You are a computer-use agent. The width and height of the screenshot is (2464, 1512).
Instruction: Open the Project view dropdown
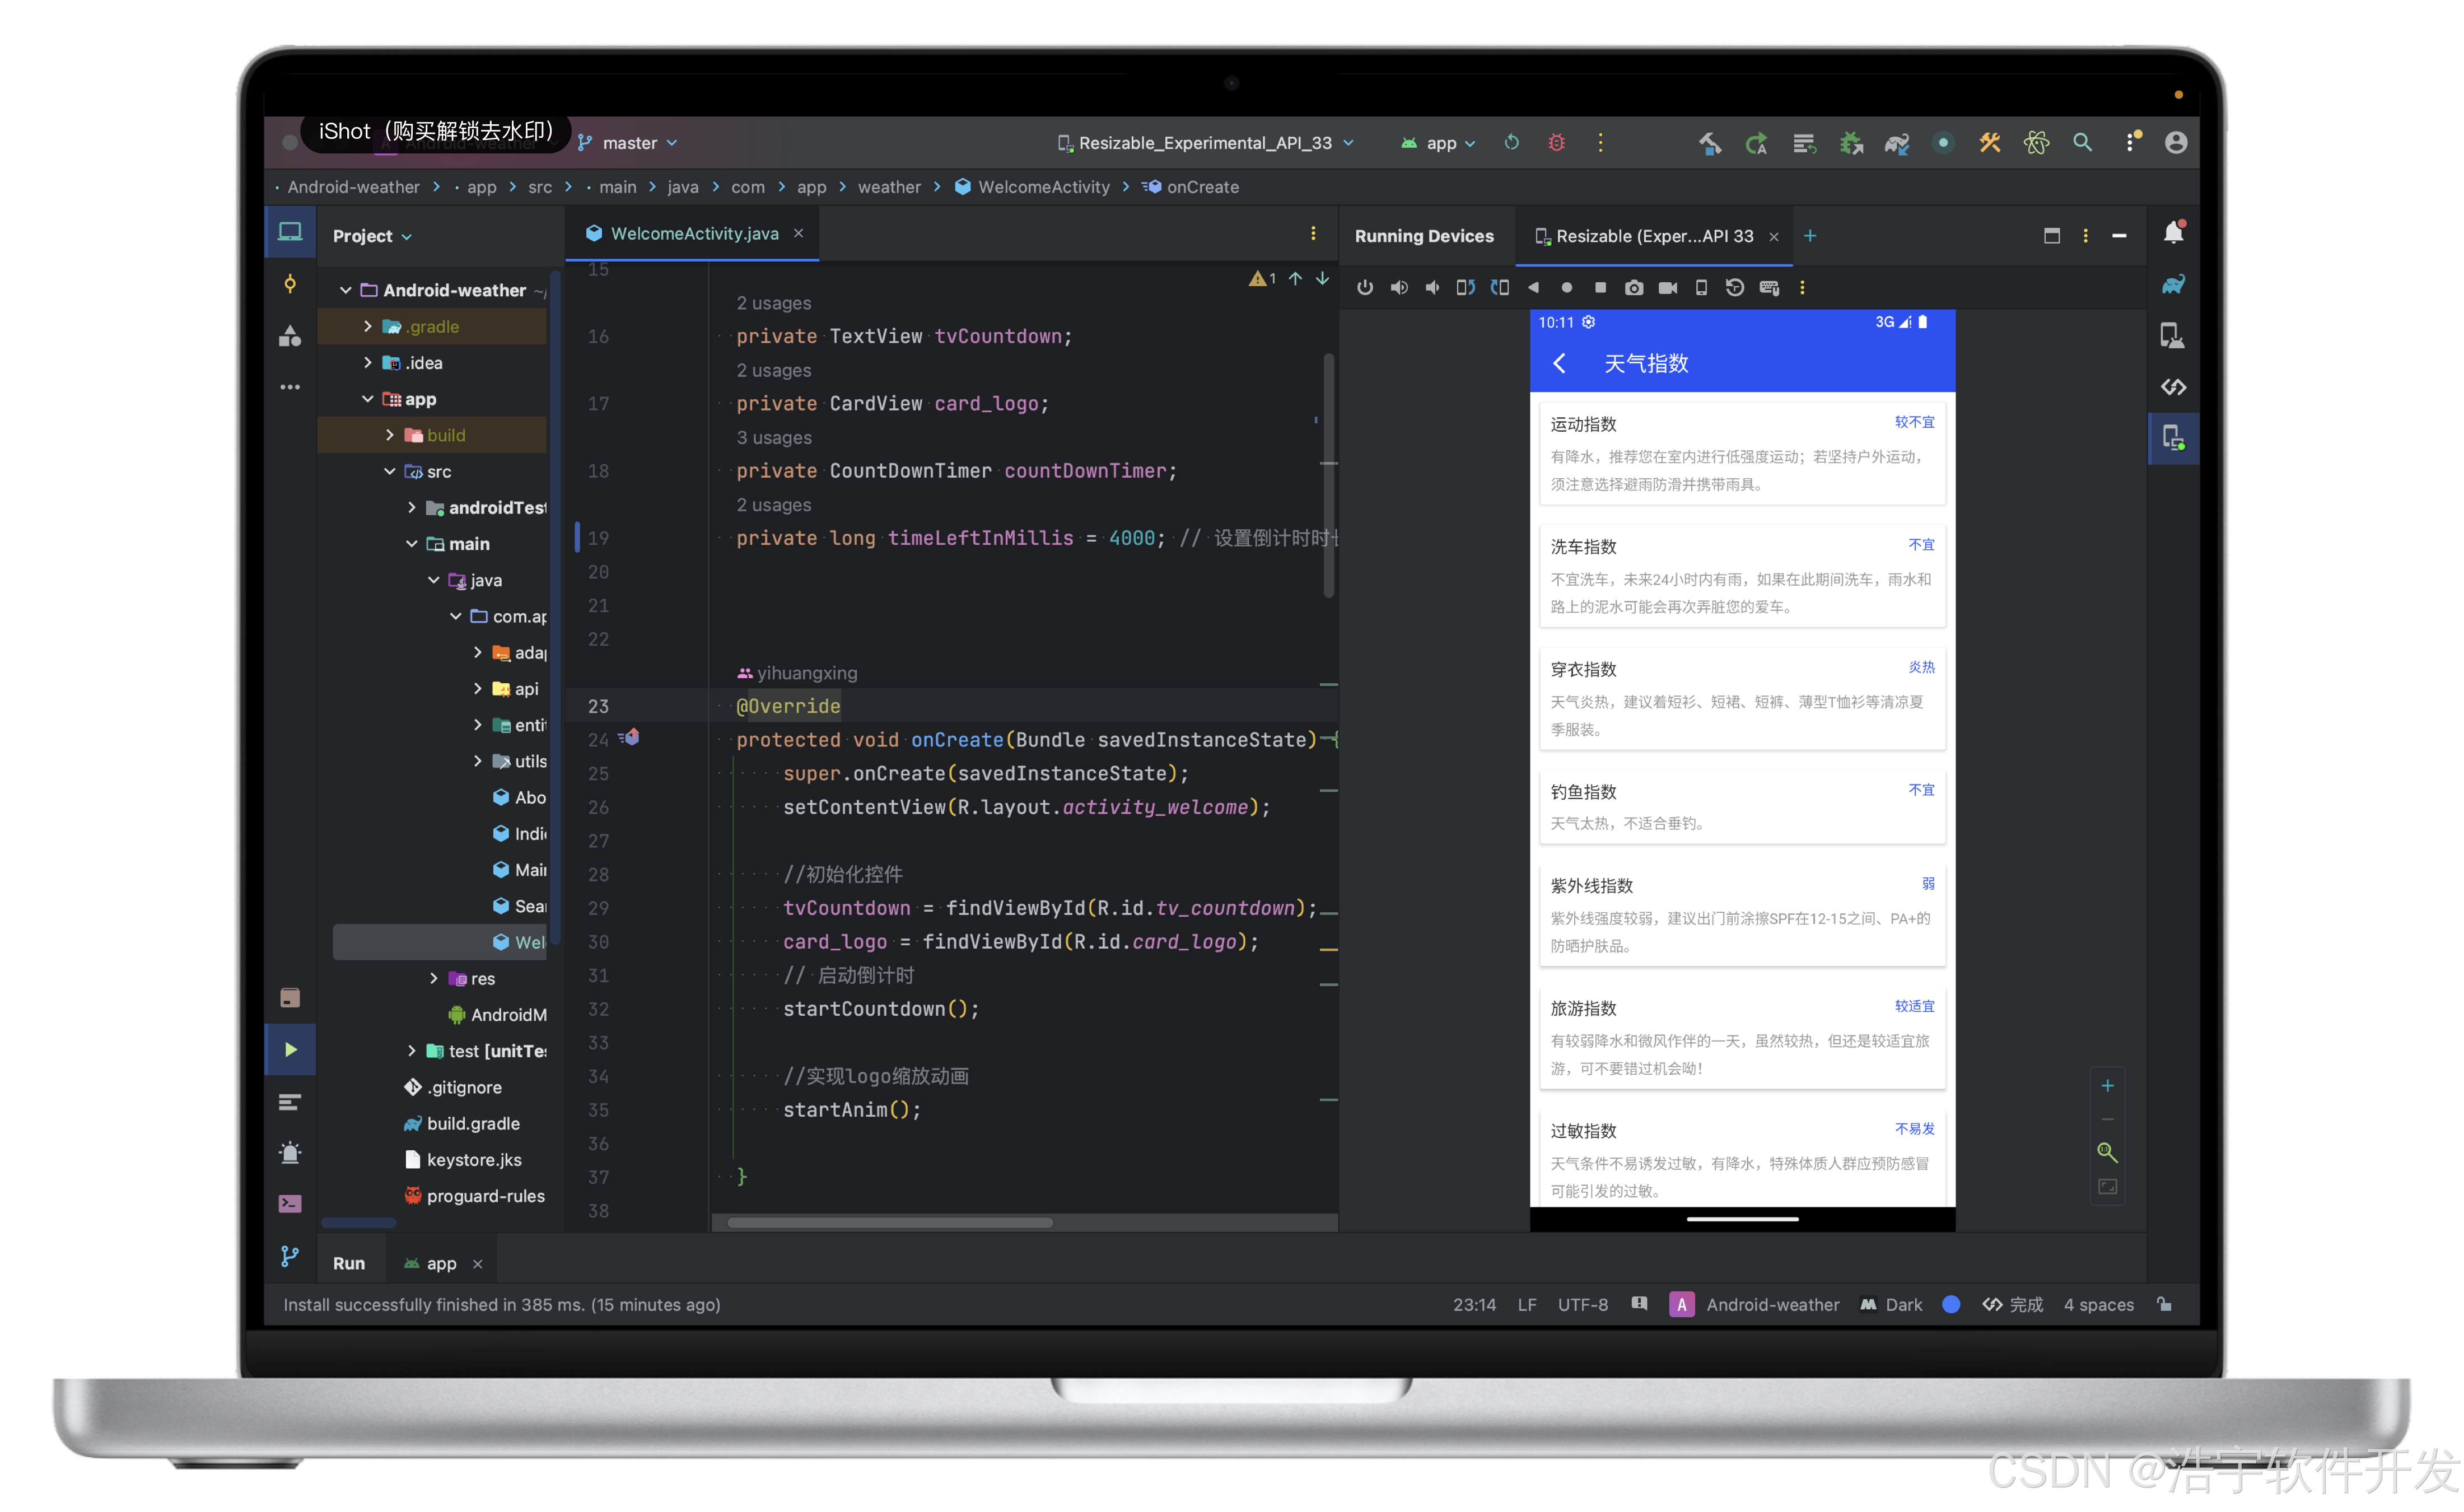tap(372, 236)
